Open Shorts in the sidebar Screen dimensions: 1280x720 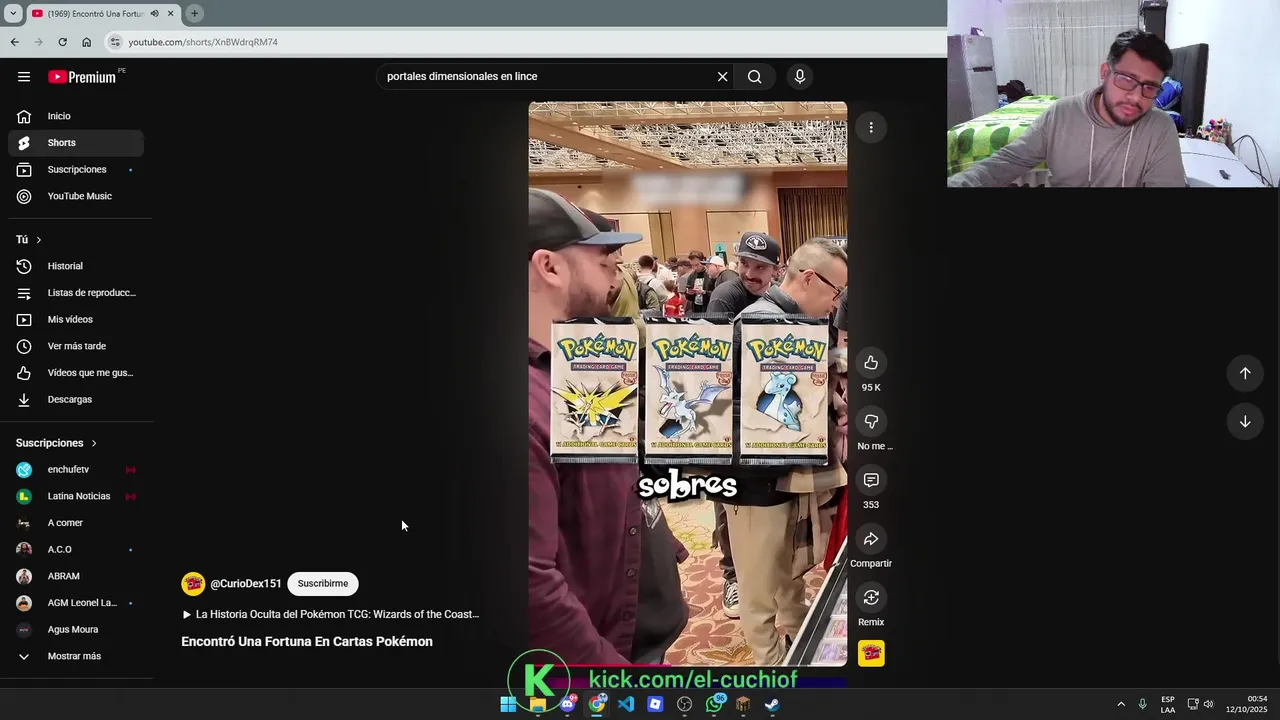76,143
